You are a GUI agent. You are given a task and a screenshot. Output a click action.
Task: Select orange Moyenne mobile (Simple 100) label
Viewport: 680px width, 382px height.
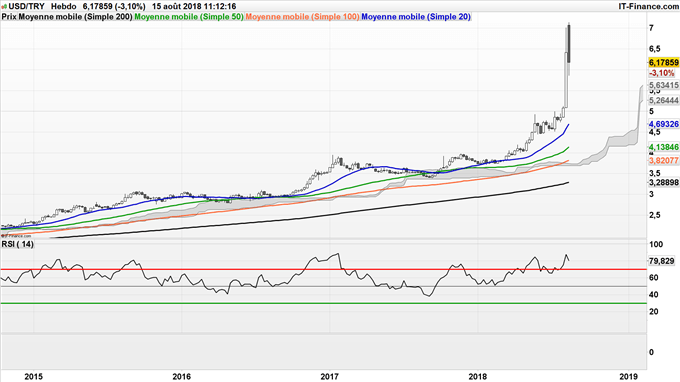pyautogui.click(x=302, y=17)
